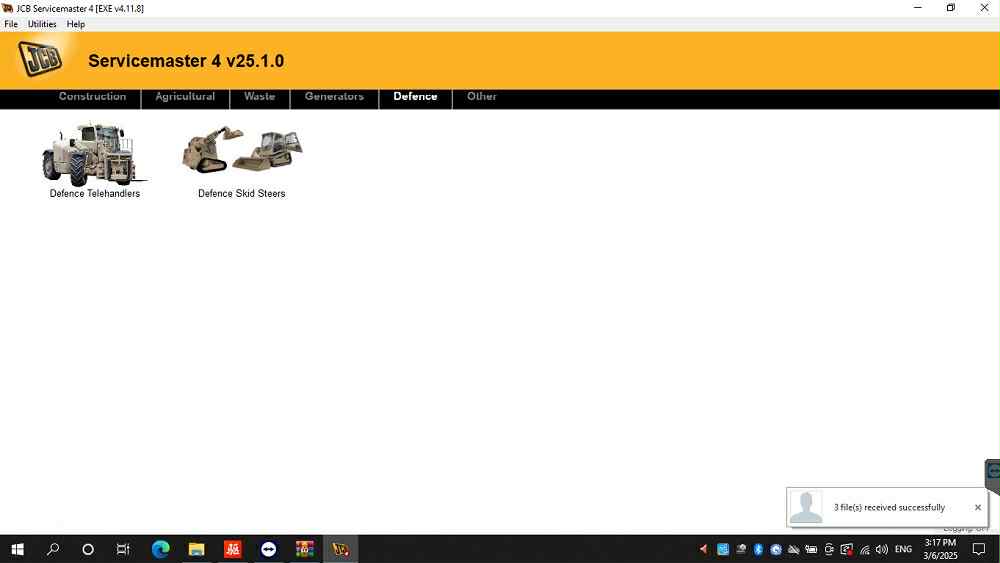Switch to the Construction tab

92,96
